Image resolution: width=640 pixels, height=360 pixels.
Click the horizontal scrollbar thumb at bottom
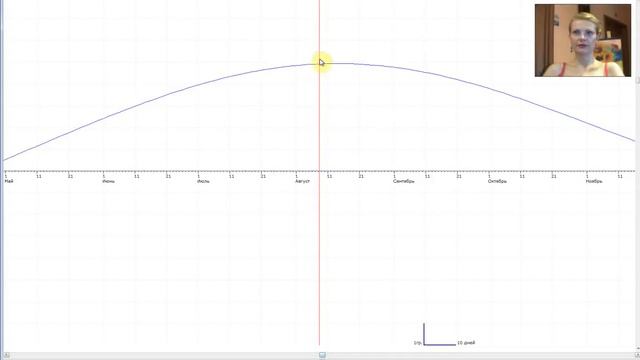(x=322, y=356)
